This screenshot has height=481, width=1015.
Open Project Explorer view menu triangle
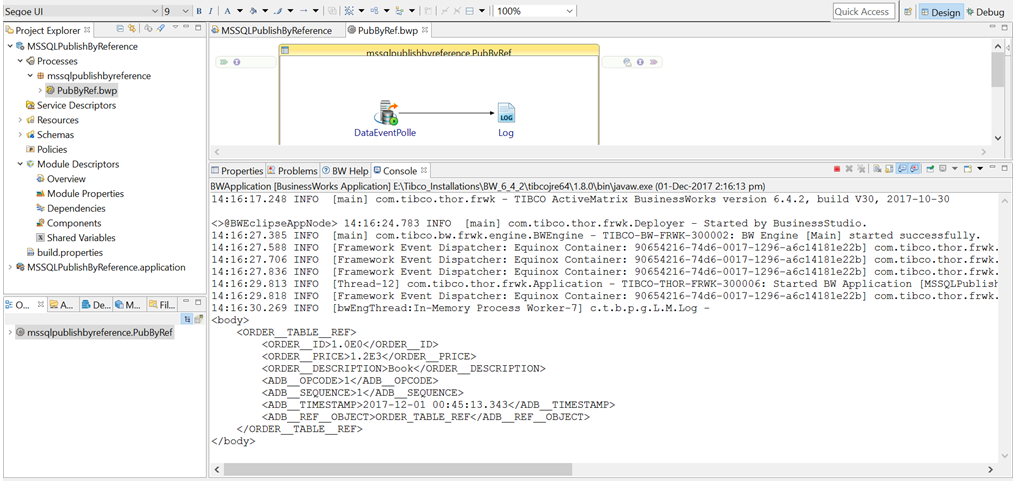coord(175,27)
